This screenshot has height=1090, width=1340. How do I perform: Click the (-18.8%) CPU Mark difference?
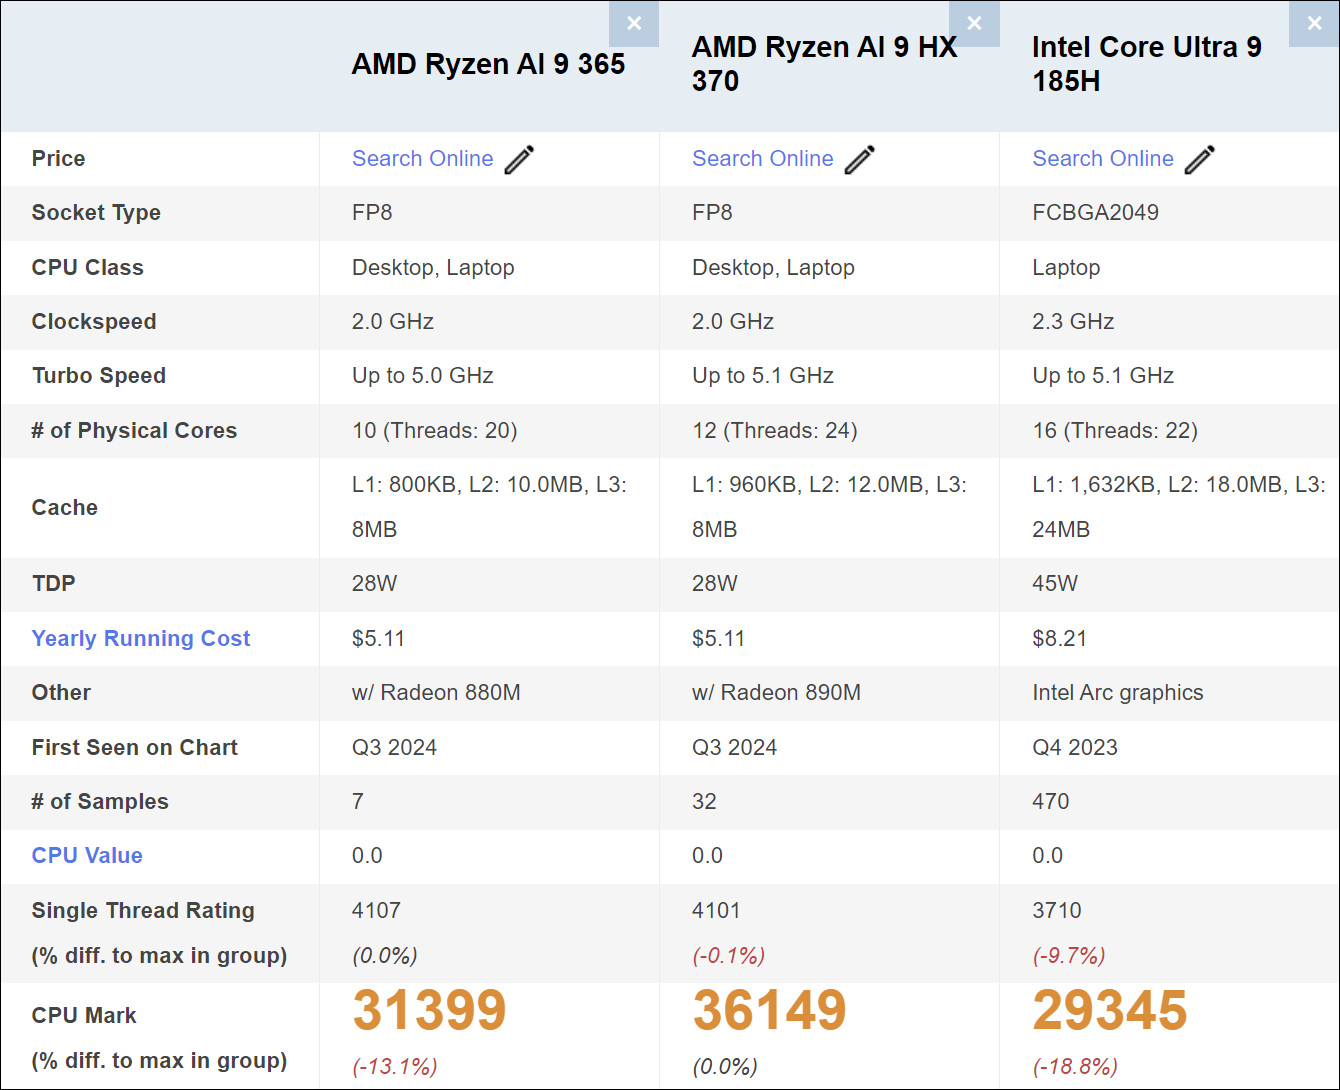point(1074,1066)
